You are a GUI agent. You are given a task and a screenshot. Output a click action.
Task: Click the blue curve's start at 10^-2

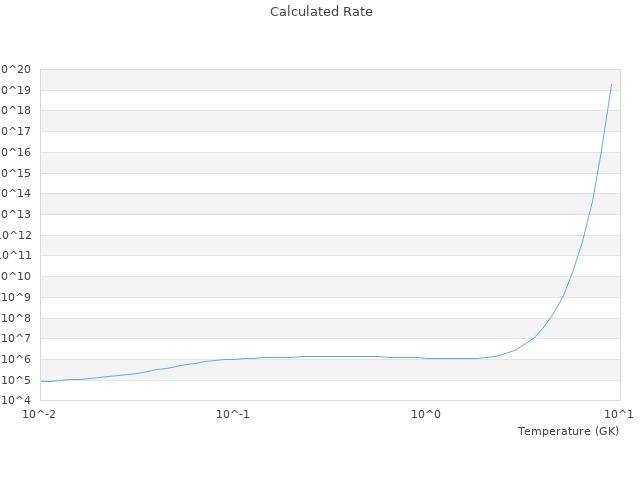pos(41,381)
